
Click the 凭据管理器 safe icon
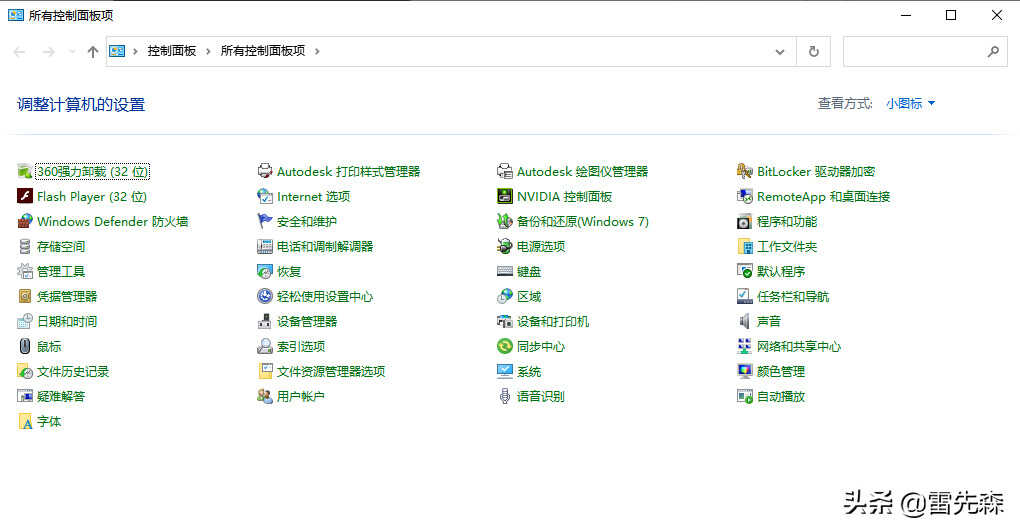tap(25, 297)
